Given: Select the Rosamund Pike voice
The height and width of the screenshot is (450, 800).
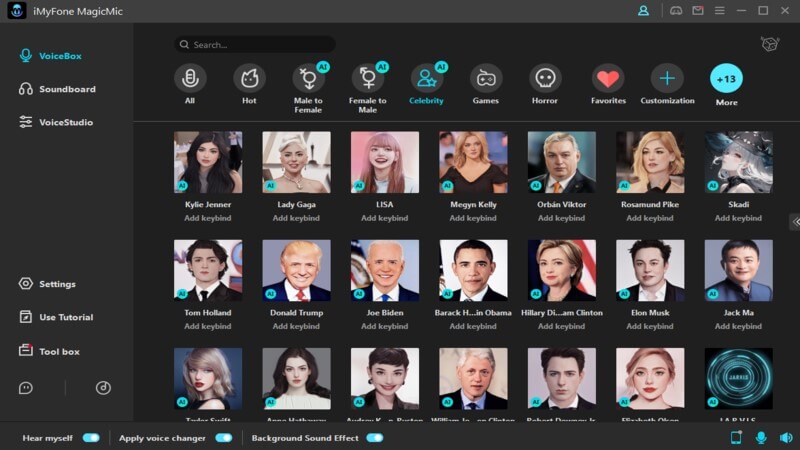Looking at the screenshot, I should [x=650, y=162].
